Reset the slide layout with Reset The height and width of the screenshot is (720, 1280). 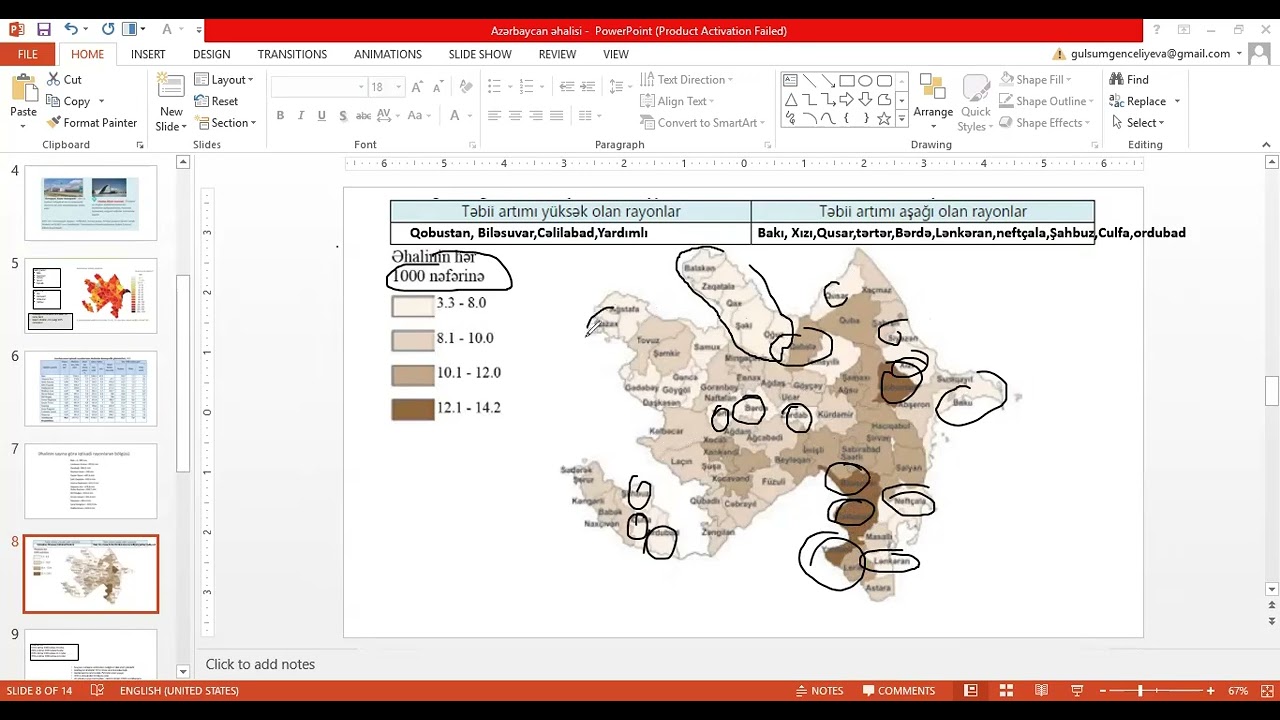coord(216,101)
